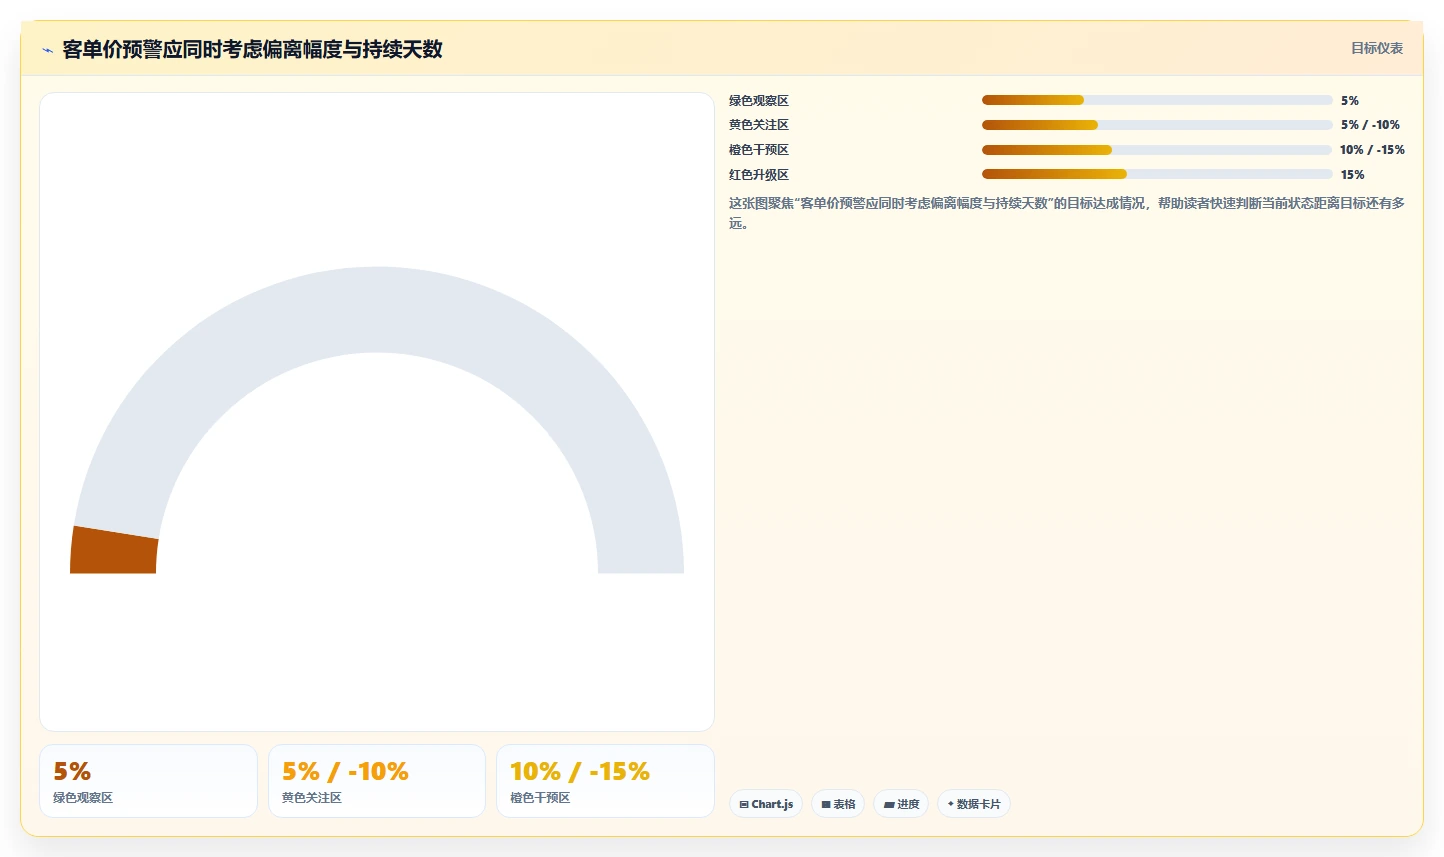Click the 进度 tag chip
Screen dimensions: 1444x857
click(901, 804)
